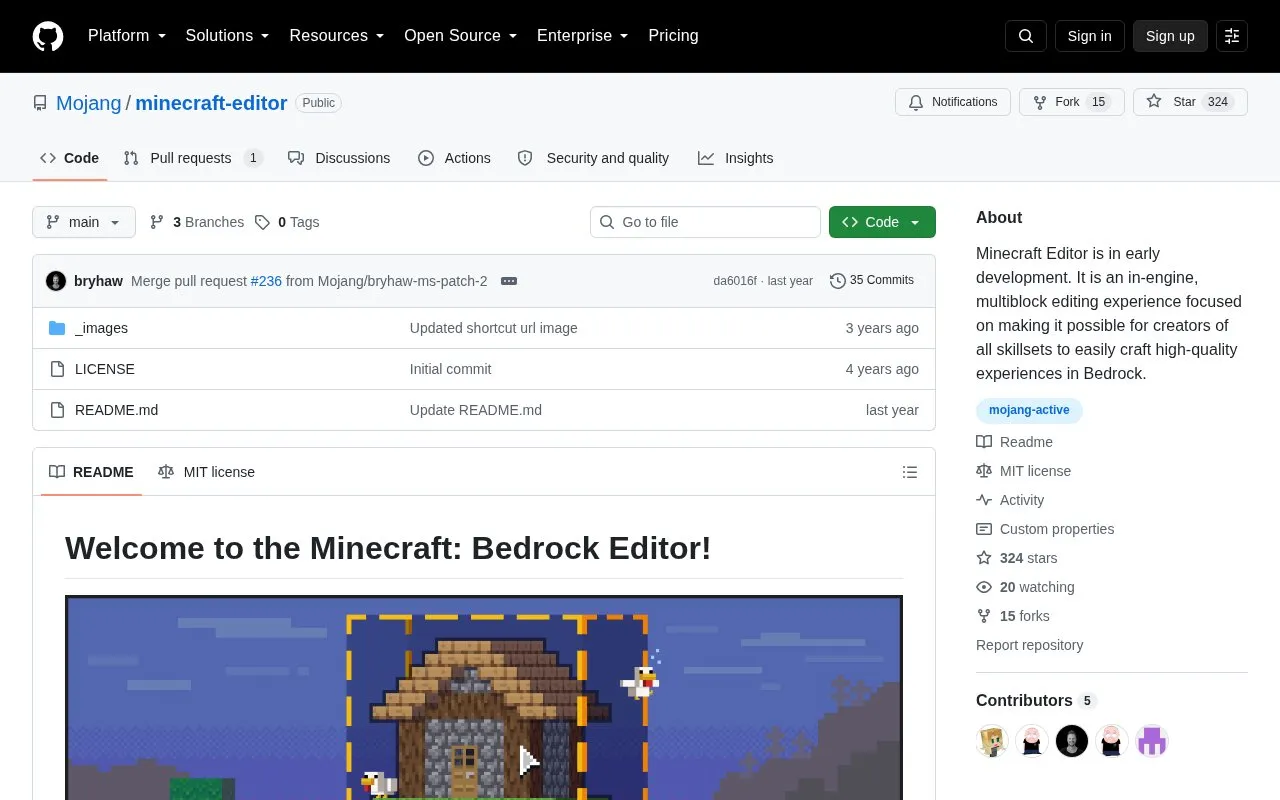Click the README banner image
Image resolution: width=1280 pixels, height=800 pixels.
(484, 698)
